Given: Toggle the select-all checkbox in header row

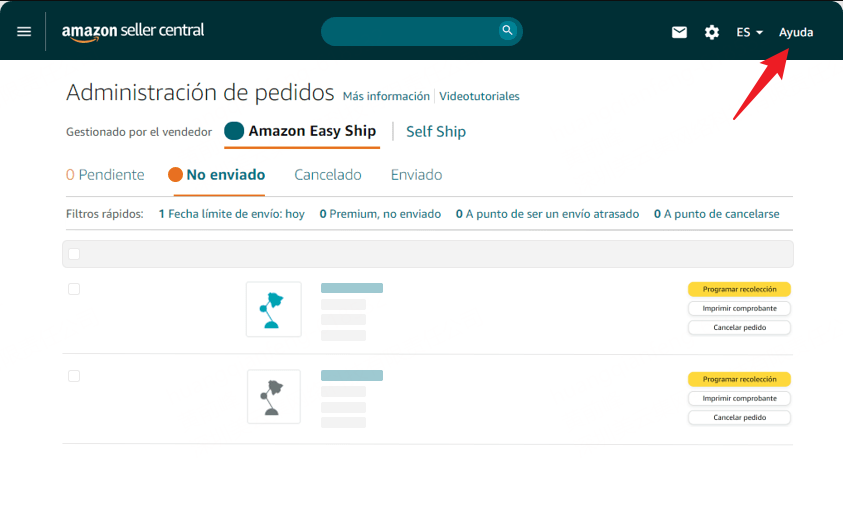Looking at the screenshot, I should click(x=74, y=254).
